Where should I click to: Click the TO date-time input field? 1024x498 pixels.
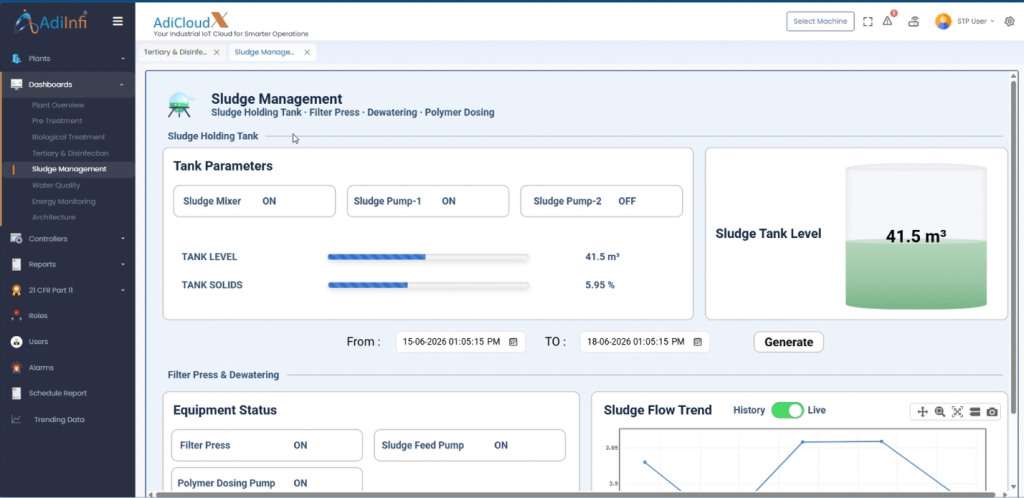(x=645, y=342)
